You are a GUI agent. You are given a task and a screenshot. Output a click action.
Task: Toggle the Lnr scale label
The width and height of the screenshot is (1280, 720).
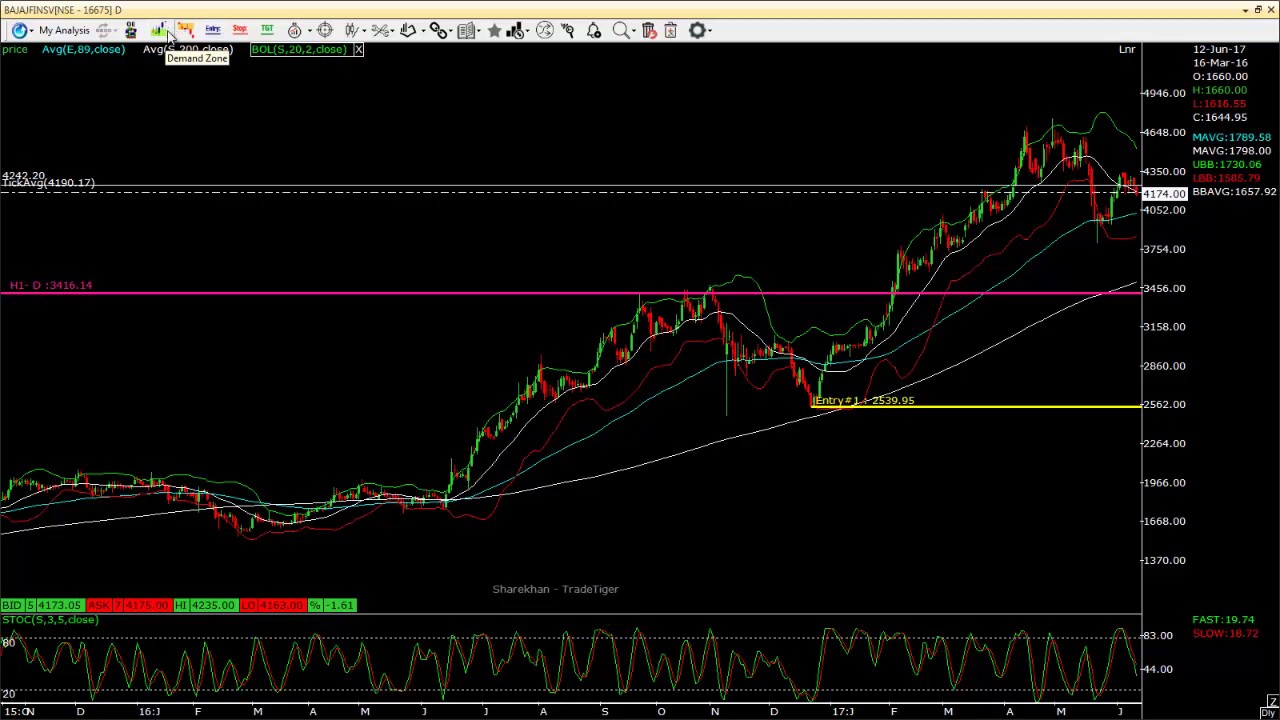1127,49
